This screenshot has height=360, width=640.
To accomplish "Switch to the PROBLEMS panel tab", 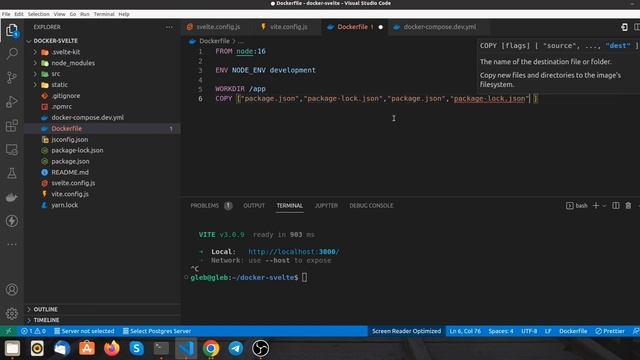I will pos(204,206).
